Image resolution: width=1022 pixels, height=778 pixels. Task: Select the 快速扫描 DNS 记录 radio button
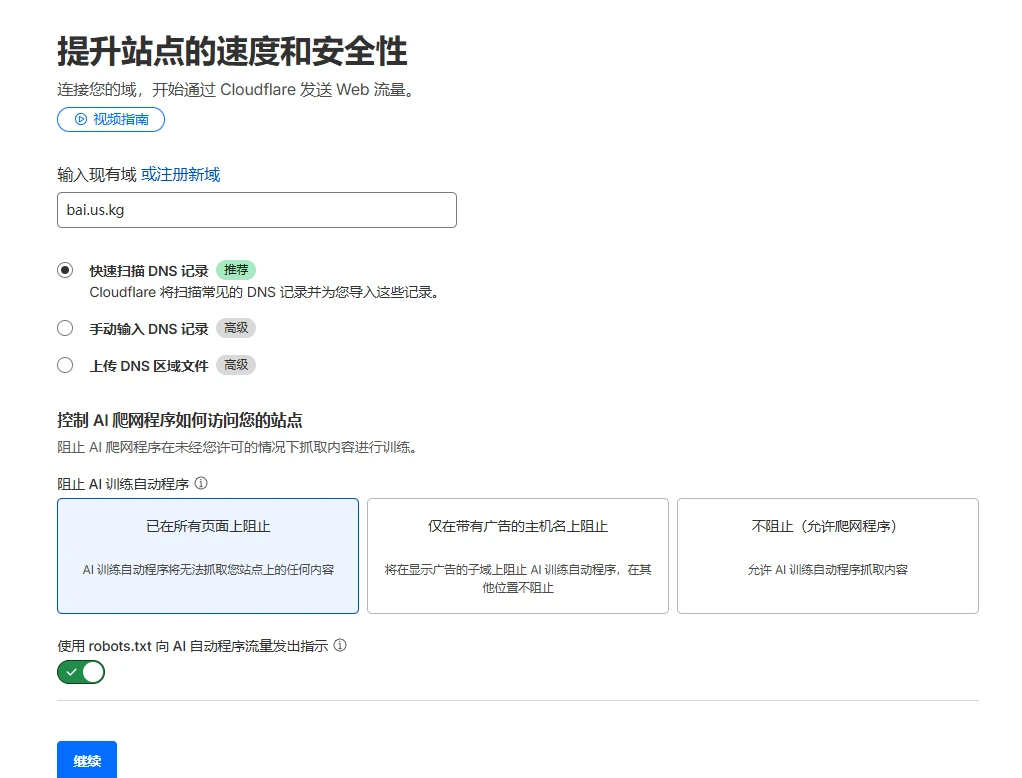65,270
